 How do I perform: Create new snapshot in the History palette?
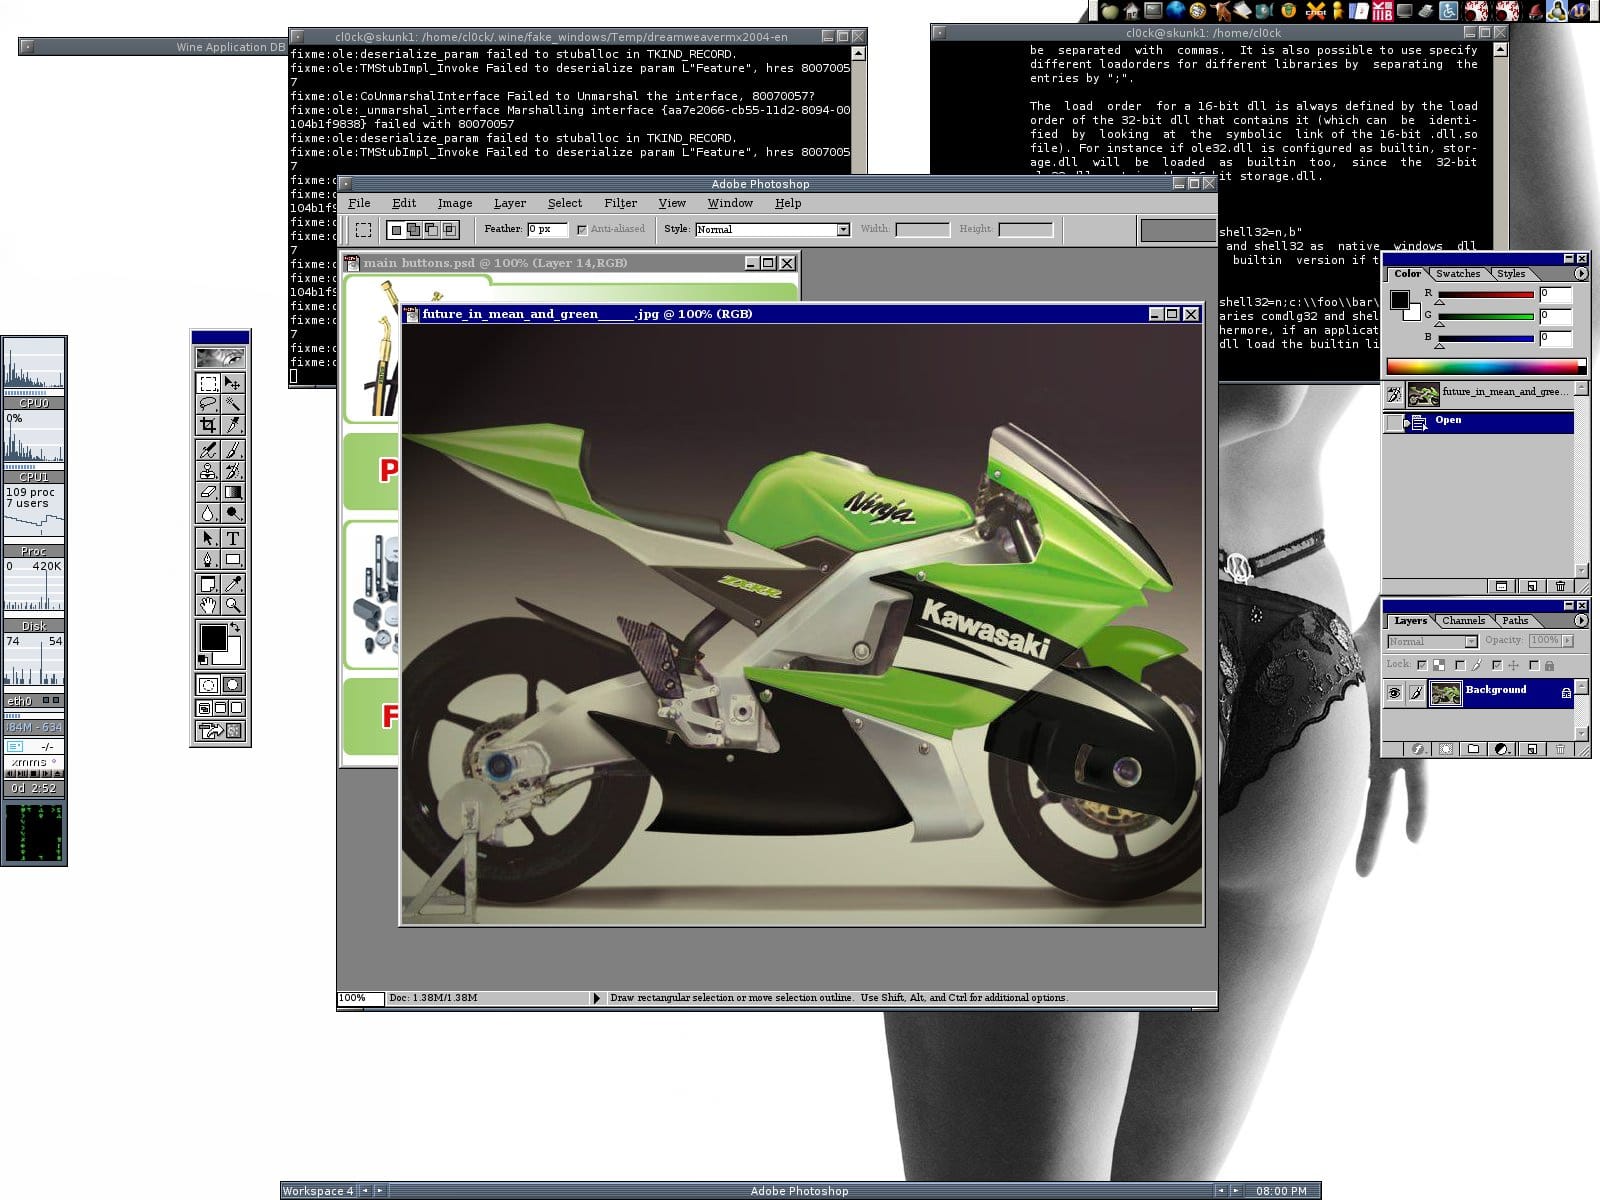tap(1531, 586)
